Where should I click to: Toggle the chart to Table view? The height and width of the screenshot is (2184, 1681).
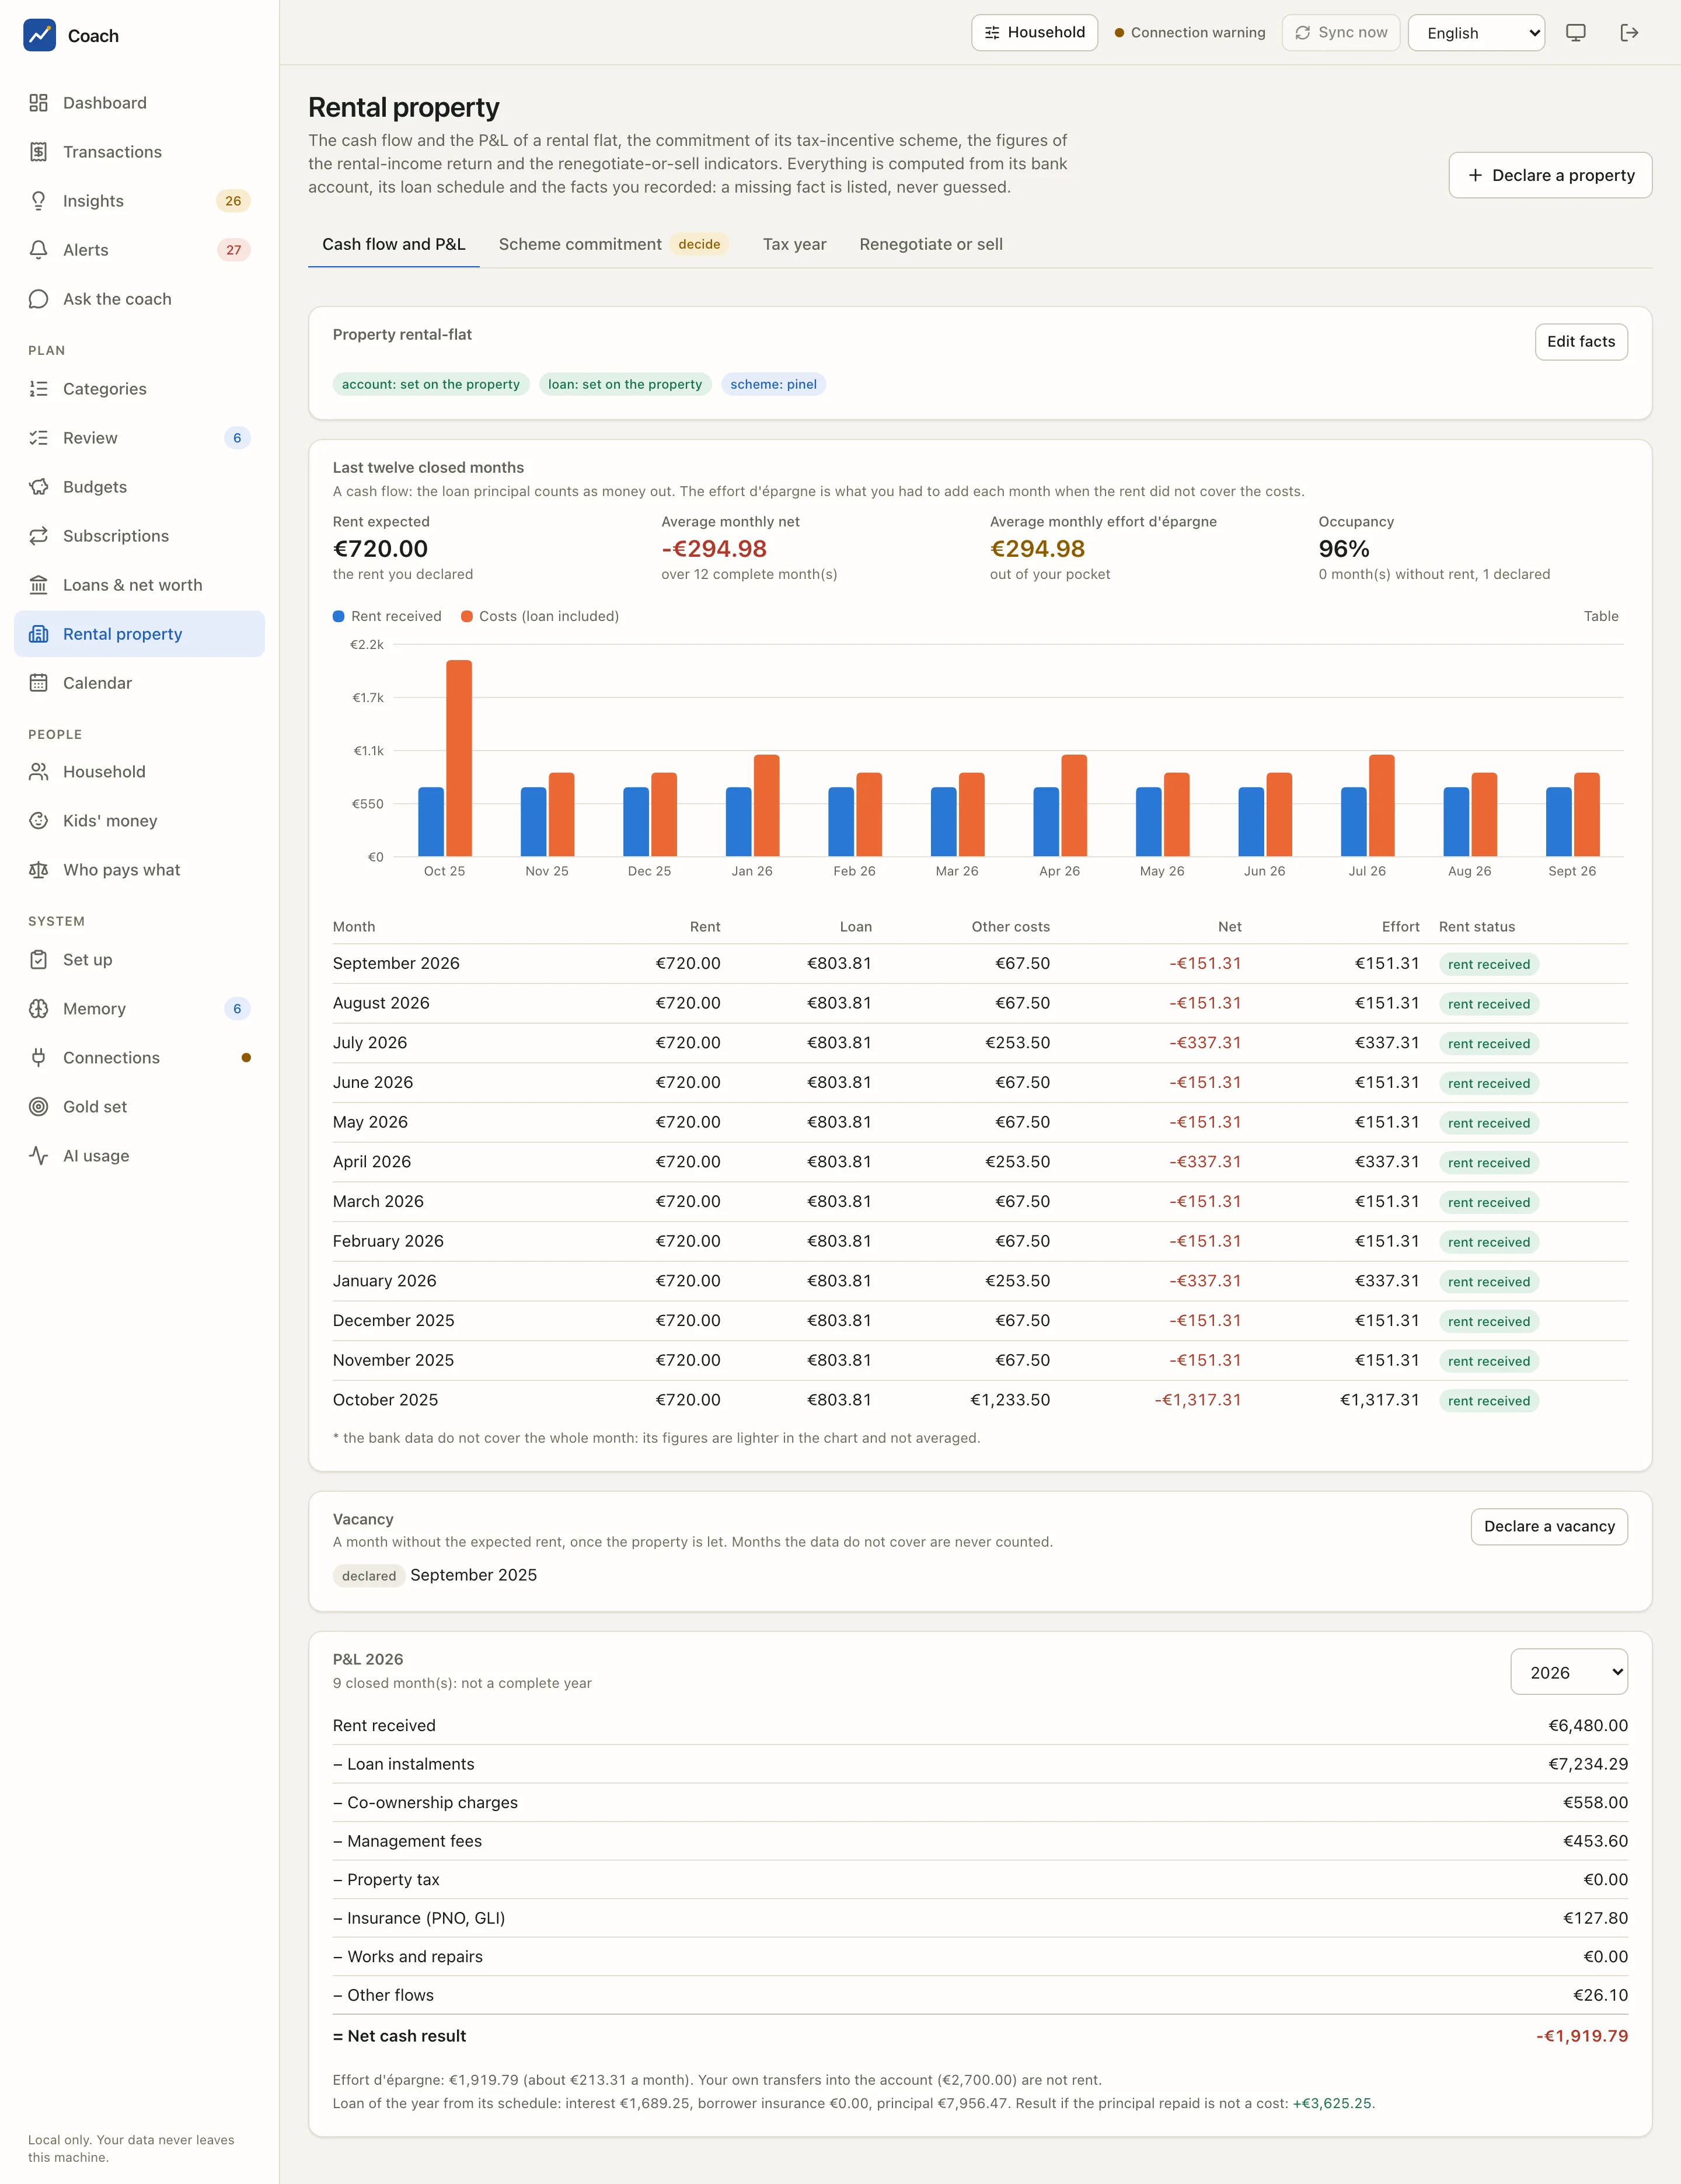click(1601, 616)
